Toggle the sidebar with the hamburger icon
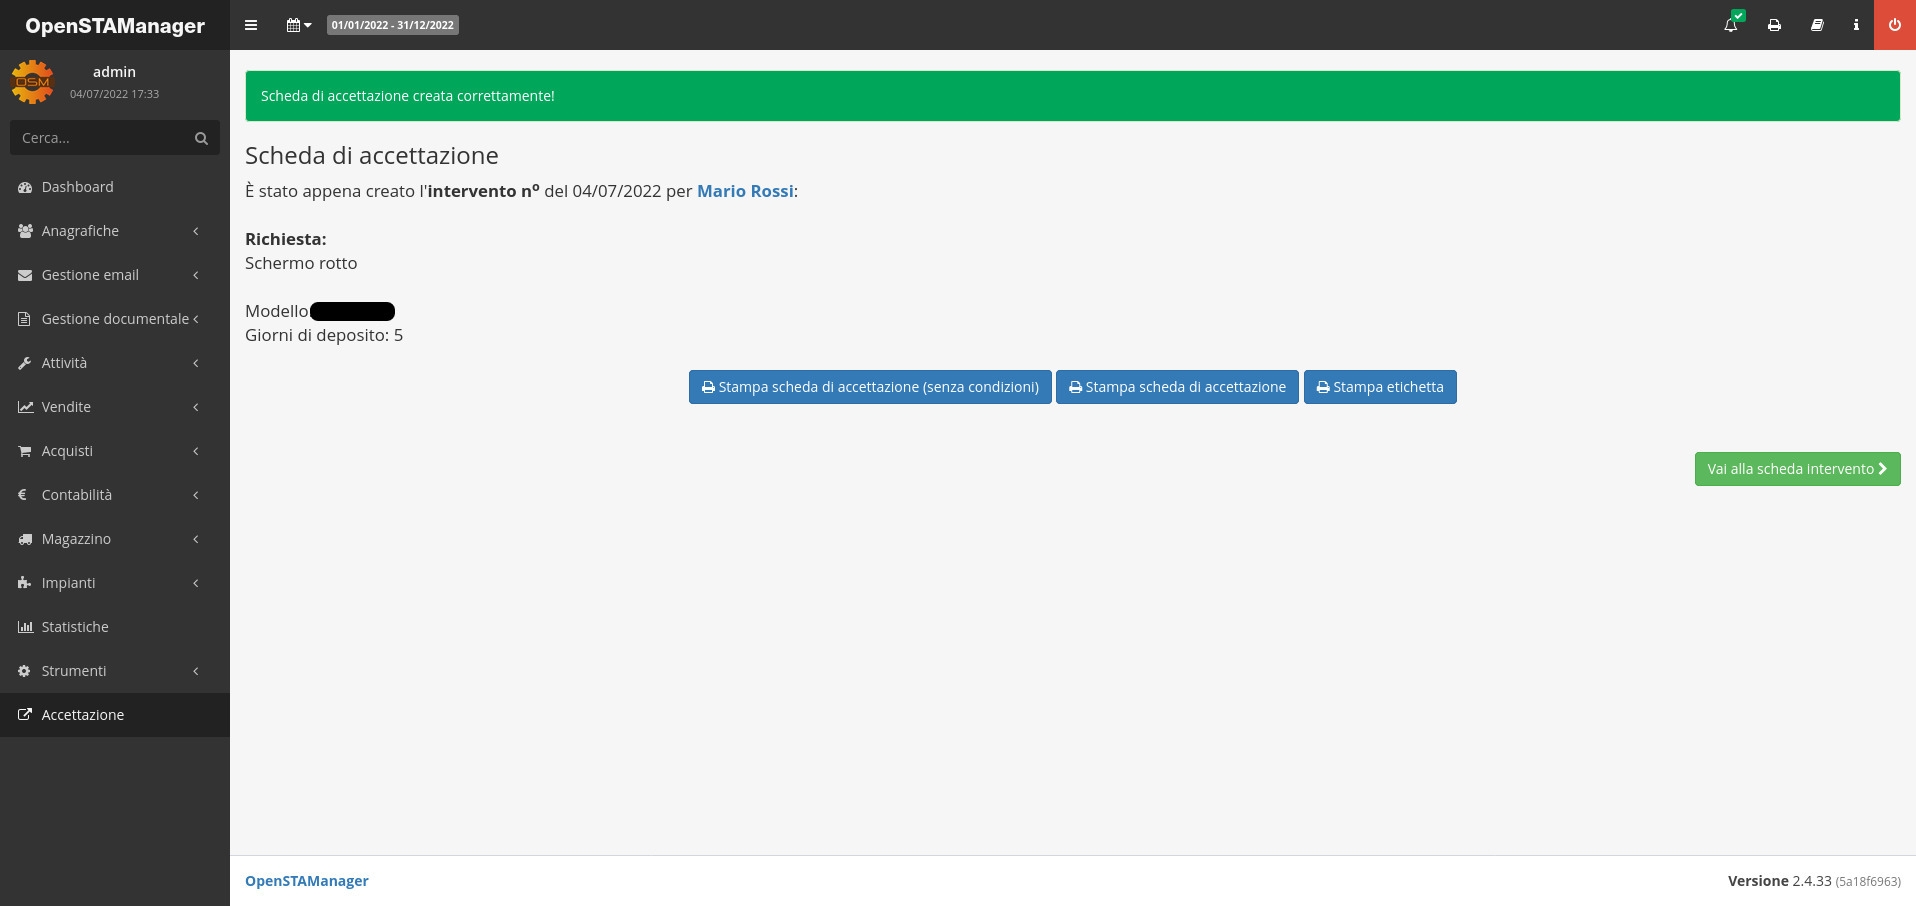The image size is (1916, 906). click(x=251, y=25)
